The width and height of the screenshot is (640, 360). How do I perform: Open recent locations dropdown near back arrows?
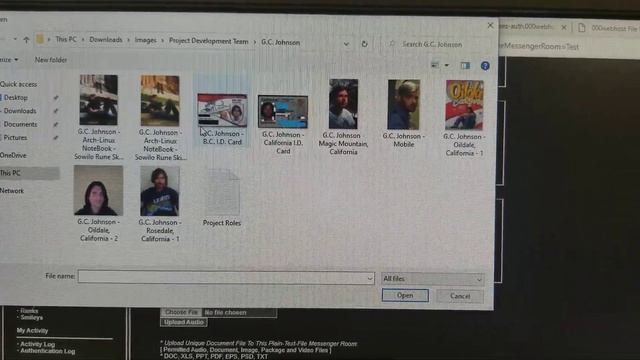(15, 39)
